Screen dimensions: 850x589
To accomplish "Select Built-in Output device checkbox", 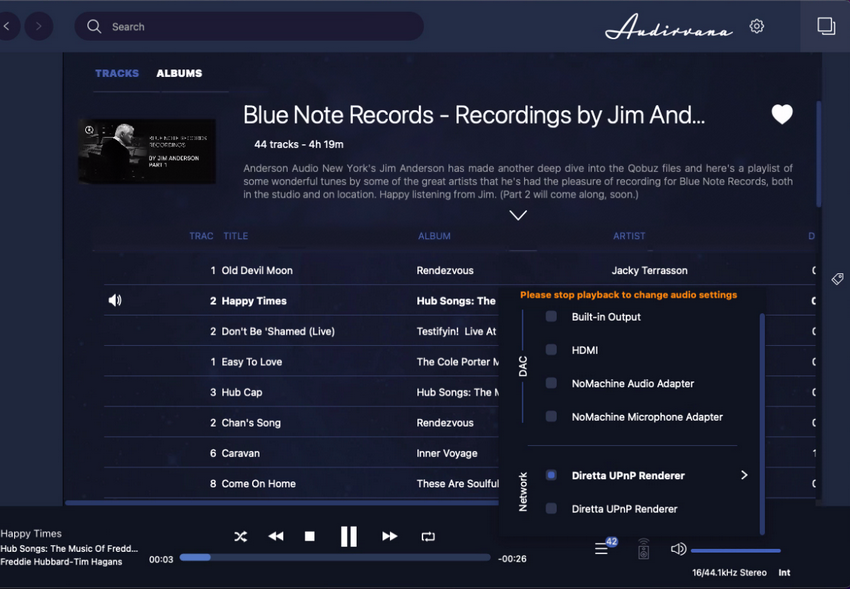I will 551,316.
